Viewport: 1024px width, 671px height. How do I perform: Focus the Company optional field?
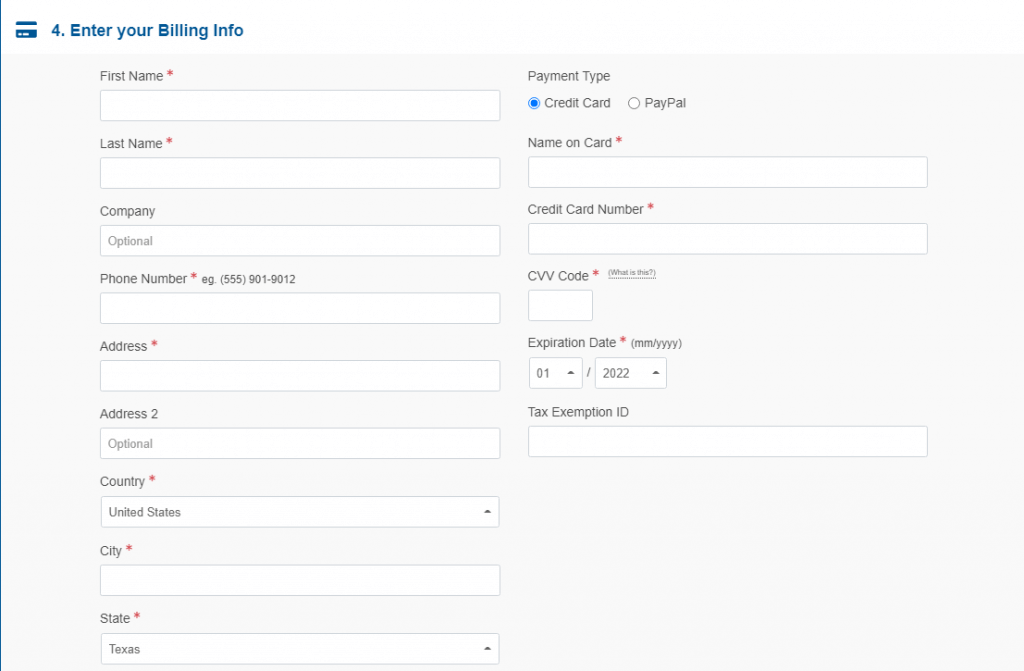(300, 241)
